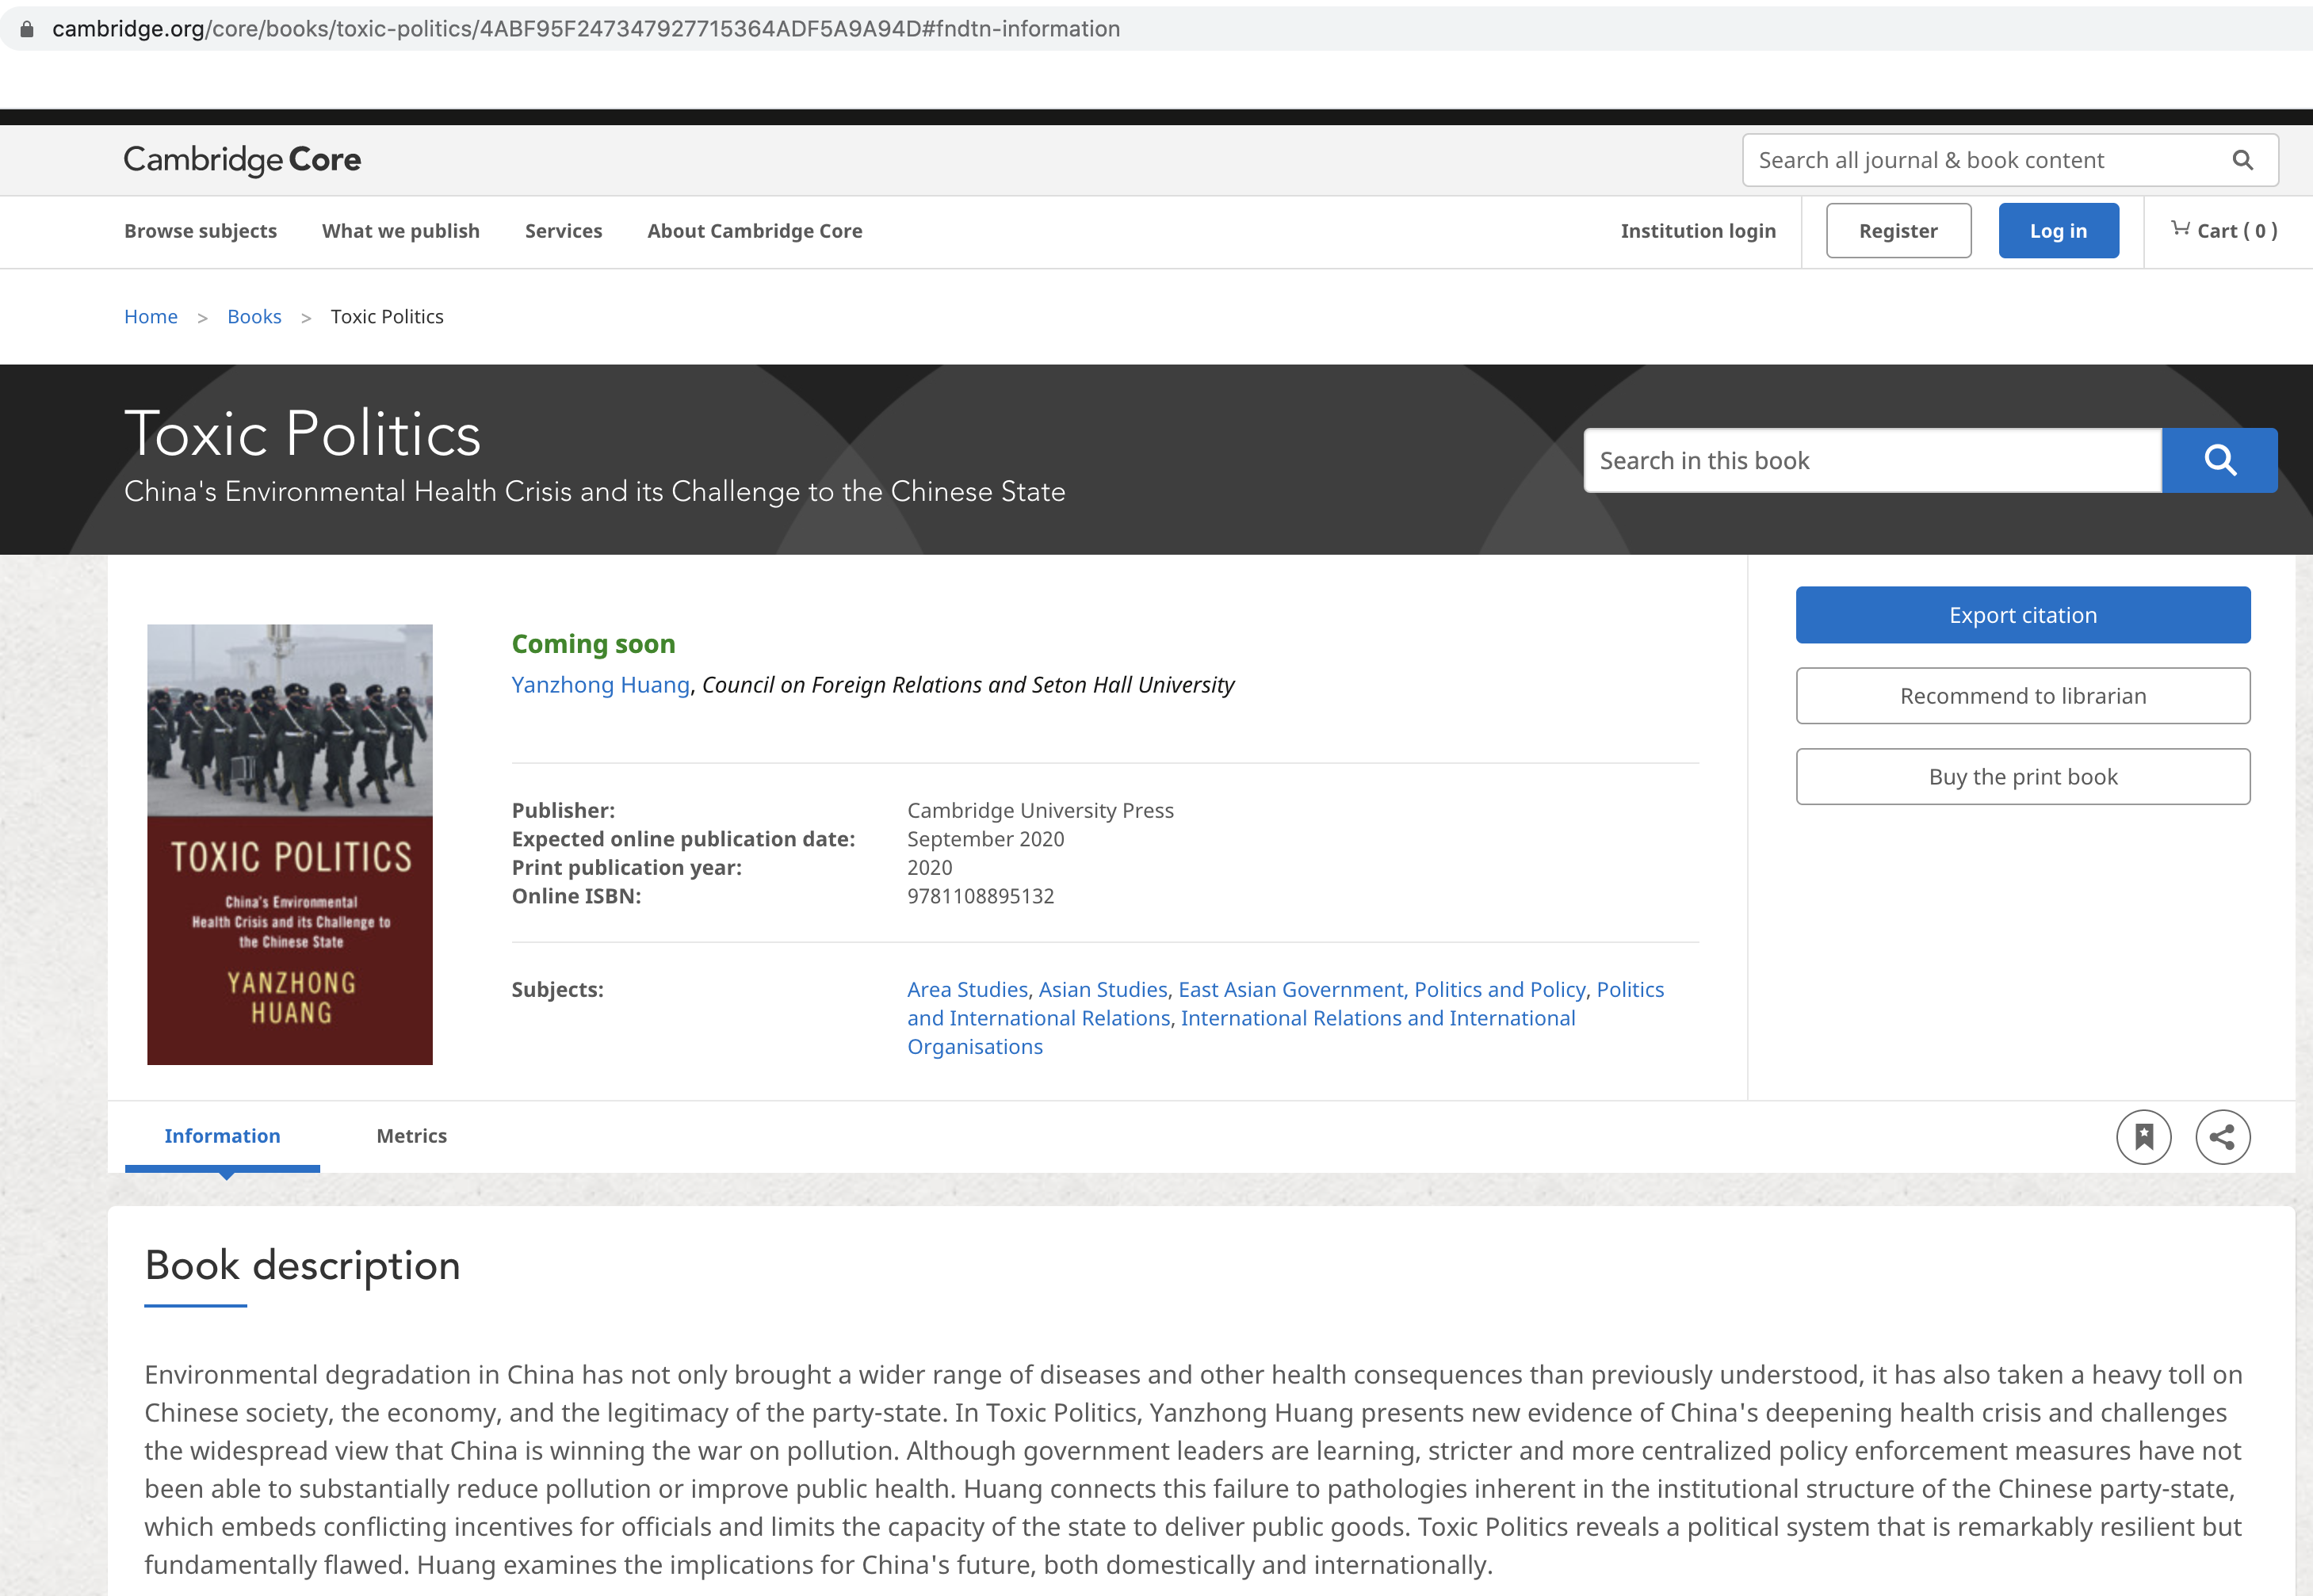Click the Print publication year value 2020

click(x=929, y=868)
